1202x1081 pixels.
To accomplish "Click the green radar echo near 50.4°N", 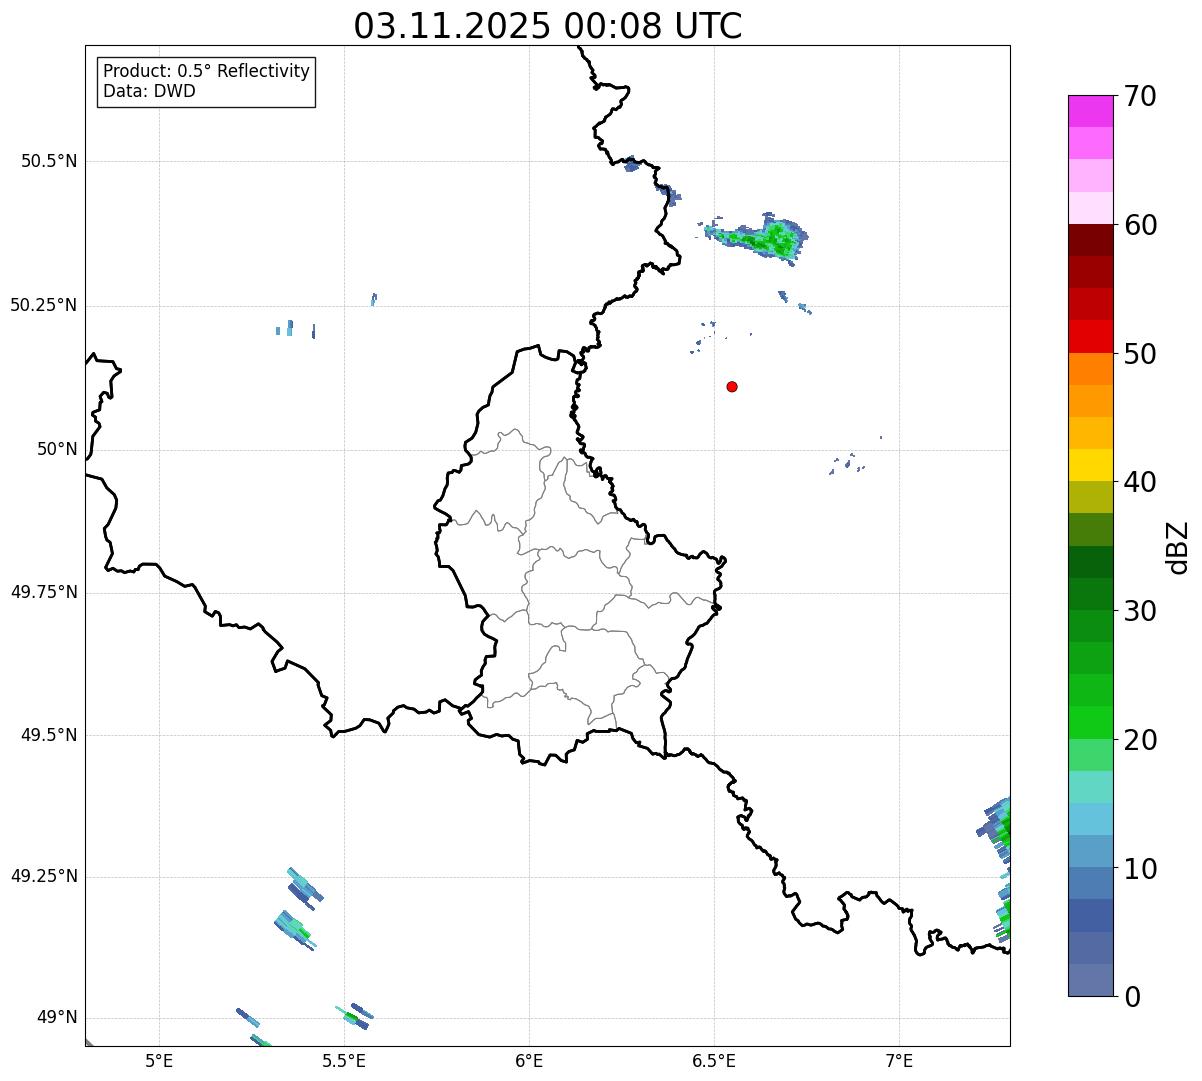I will point(757,237).
